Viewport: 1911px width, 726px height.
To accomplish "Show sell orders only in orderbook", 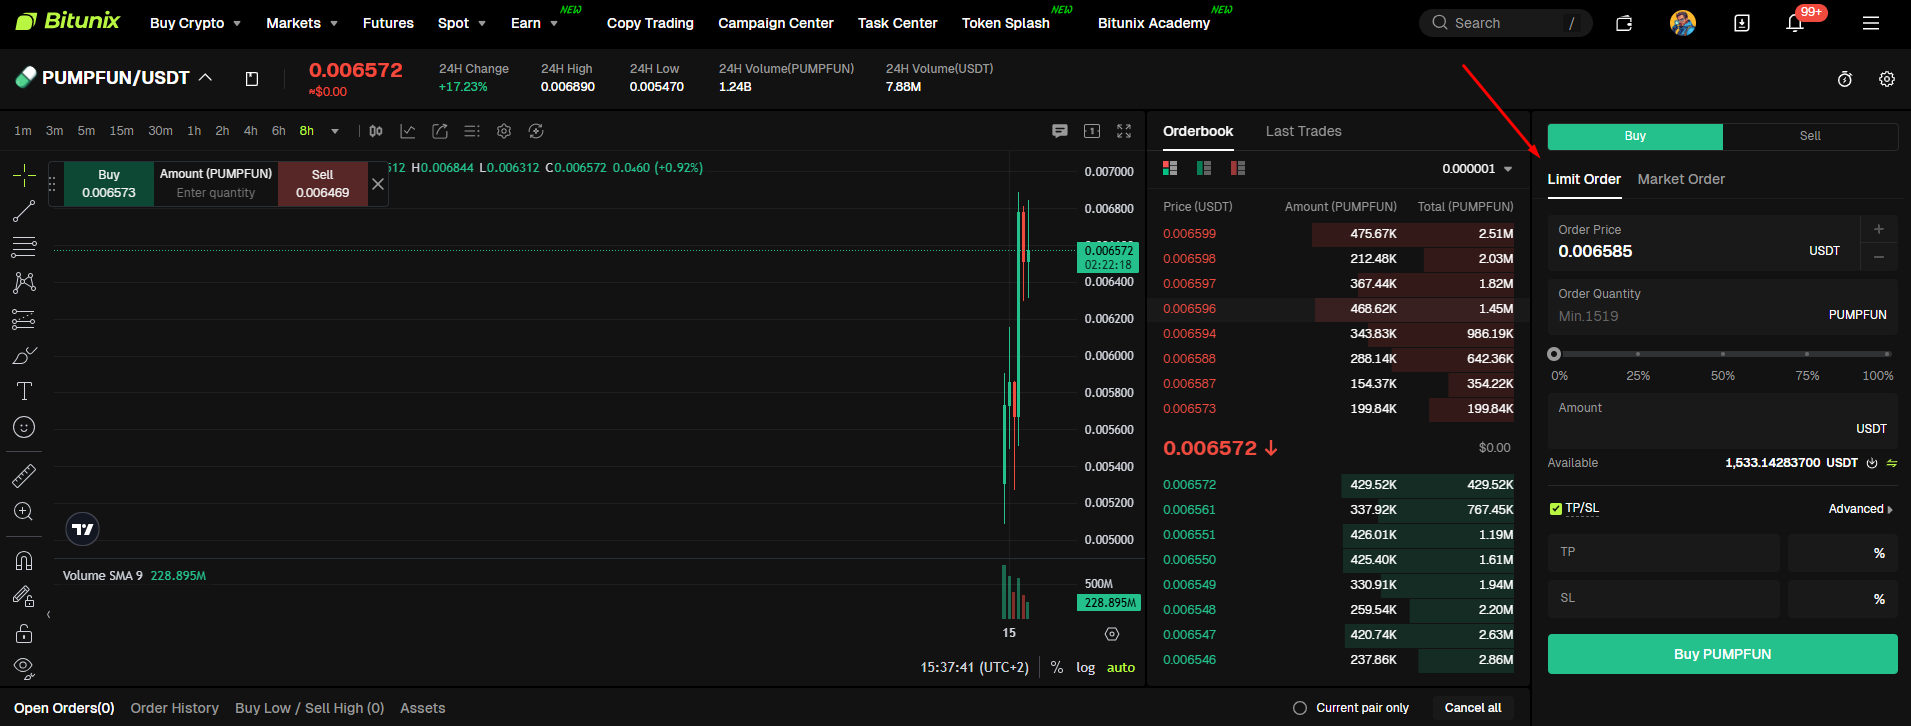I will pyautogui.click(x=1238, y=168).
